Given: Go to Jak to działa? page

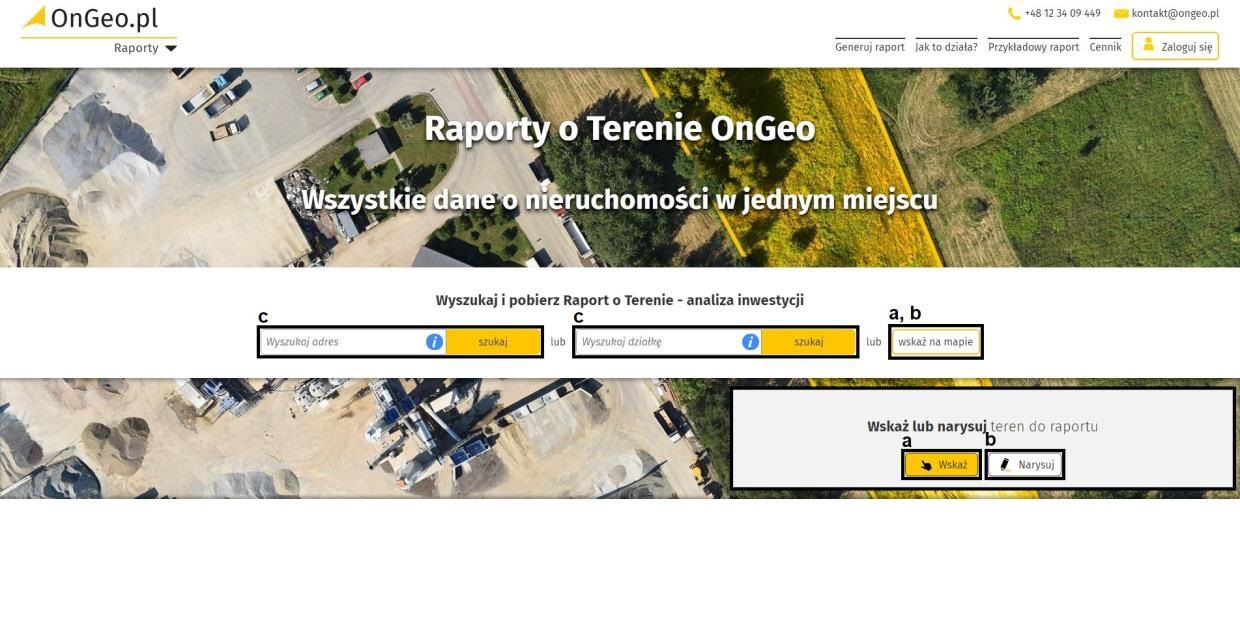Looking at the screenshot, I should point(946,47).
